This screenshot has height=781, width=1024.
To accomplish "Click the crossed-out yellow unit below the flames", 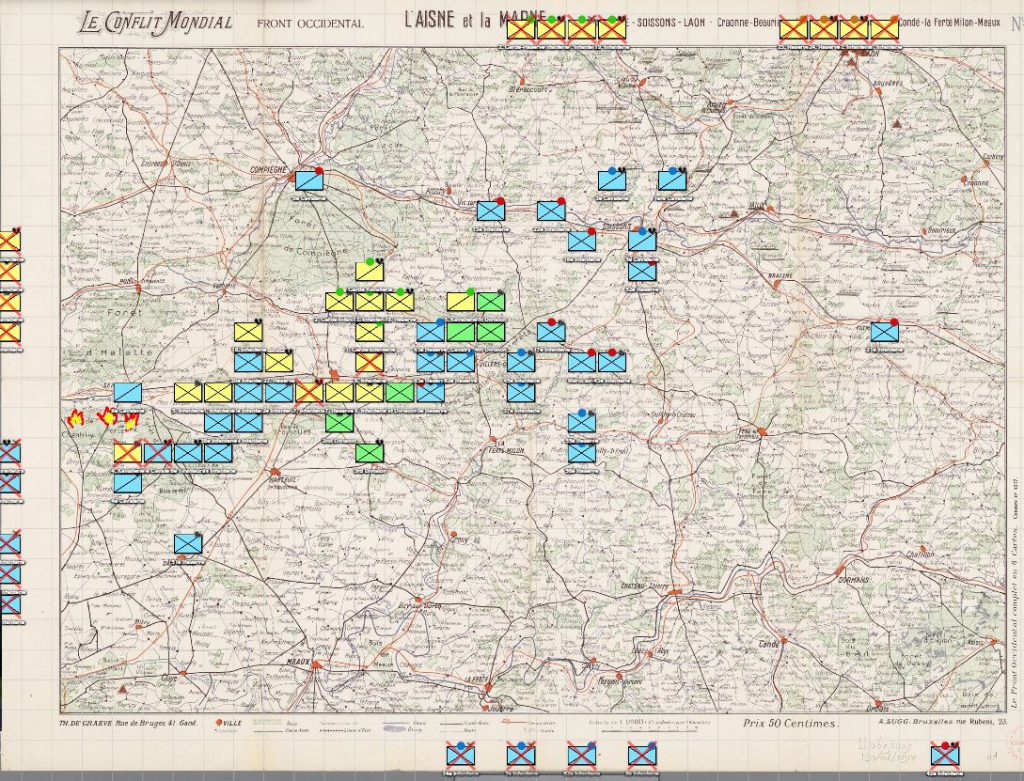I will [x=127, y=453].
